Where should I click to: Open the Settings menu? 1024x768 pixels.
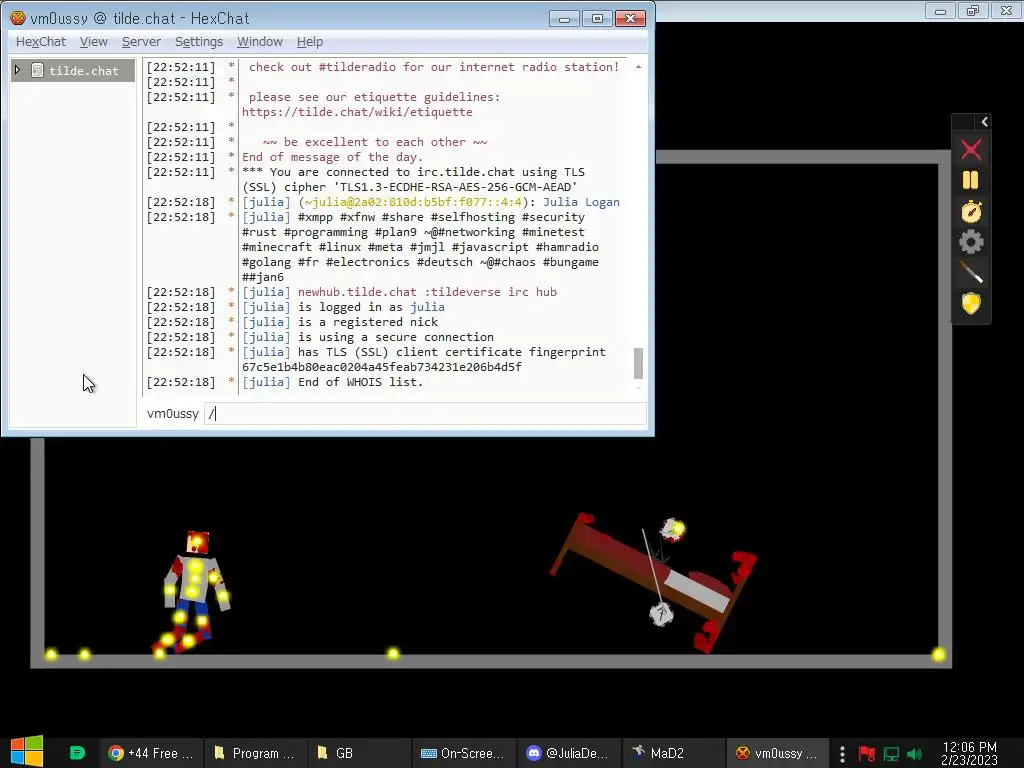click(199, 42)
